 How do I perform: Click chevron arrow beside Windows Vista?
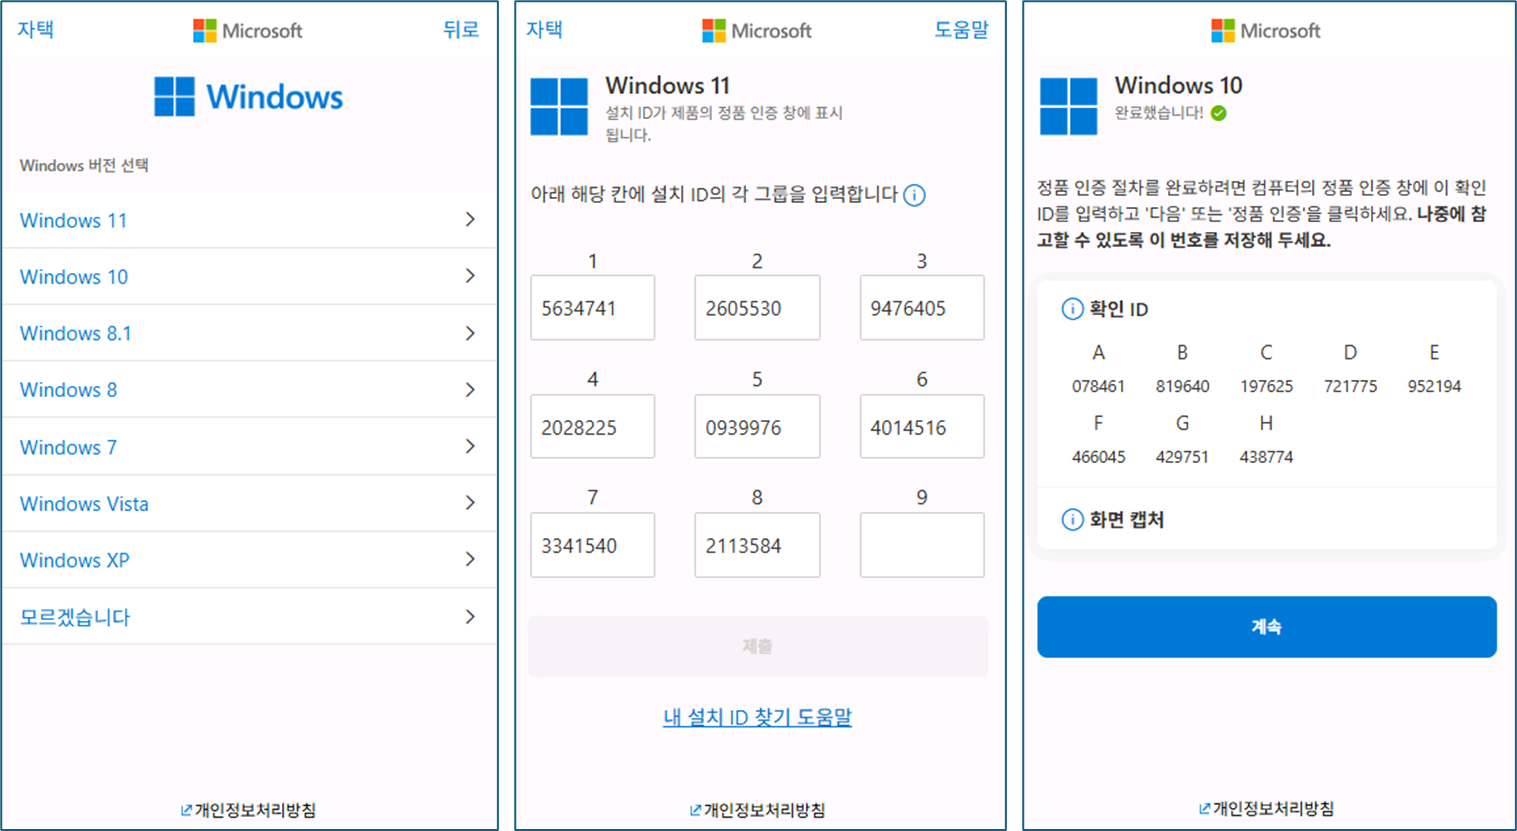470,503
